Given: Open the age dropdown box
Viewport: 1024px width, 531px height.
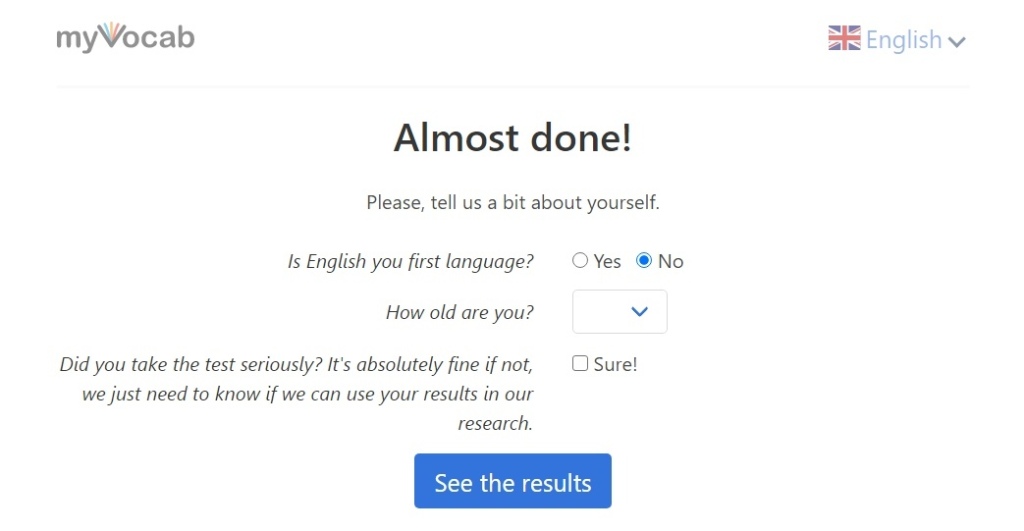Looking at the screenshot, I should click(x=619, y=312).
